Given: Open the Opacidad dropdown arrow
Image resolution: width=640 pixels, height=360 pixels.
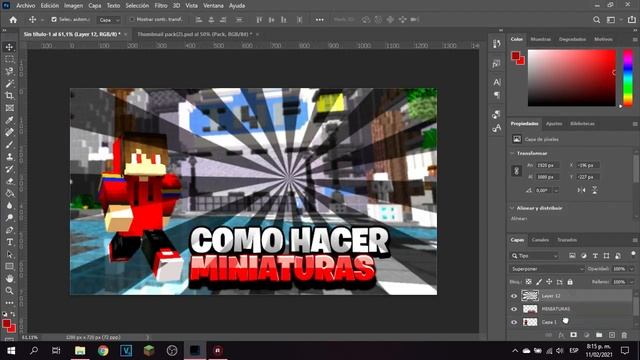Looking at the screenshot, I should click(631, 269).
